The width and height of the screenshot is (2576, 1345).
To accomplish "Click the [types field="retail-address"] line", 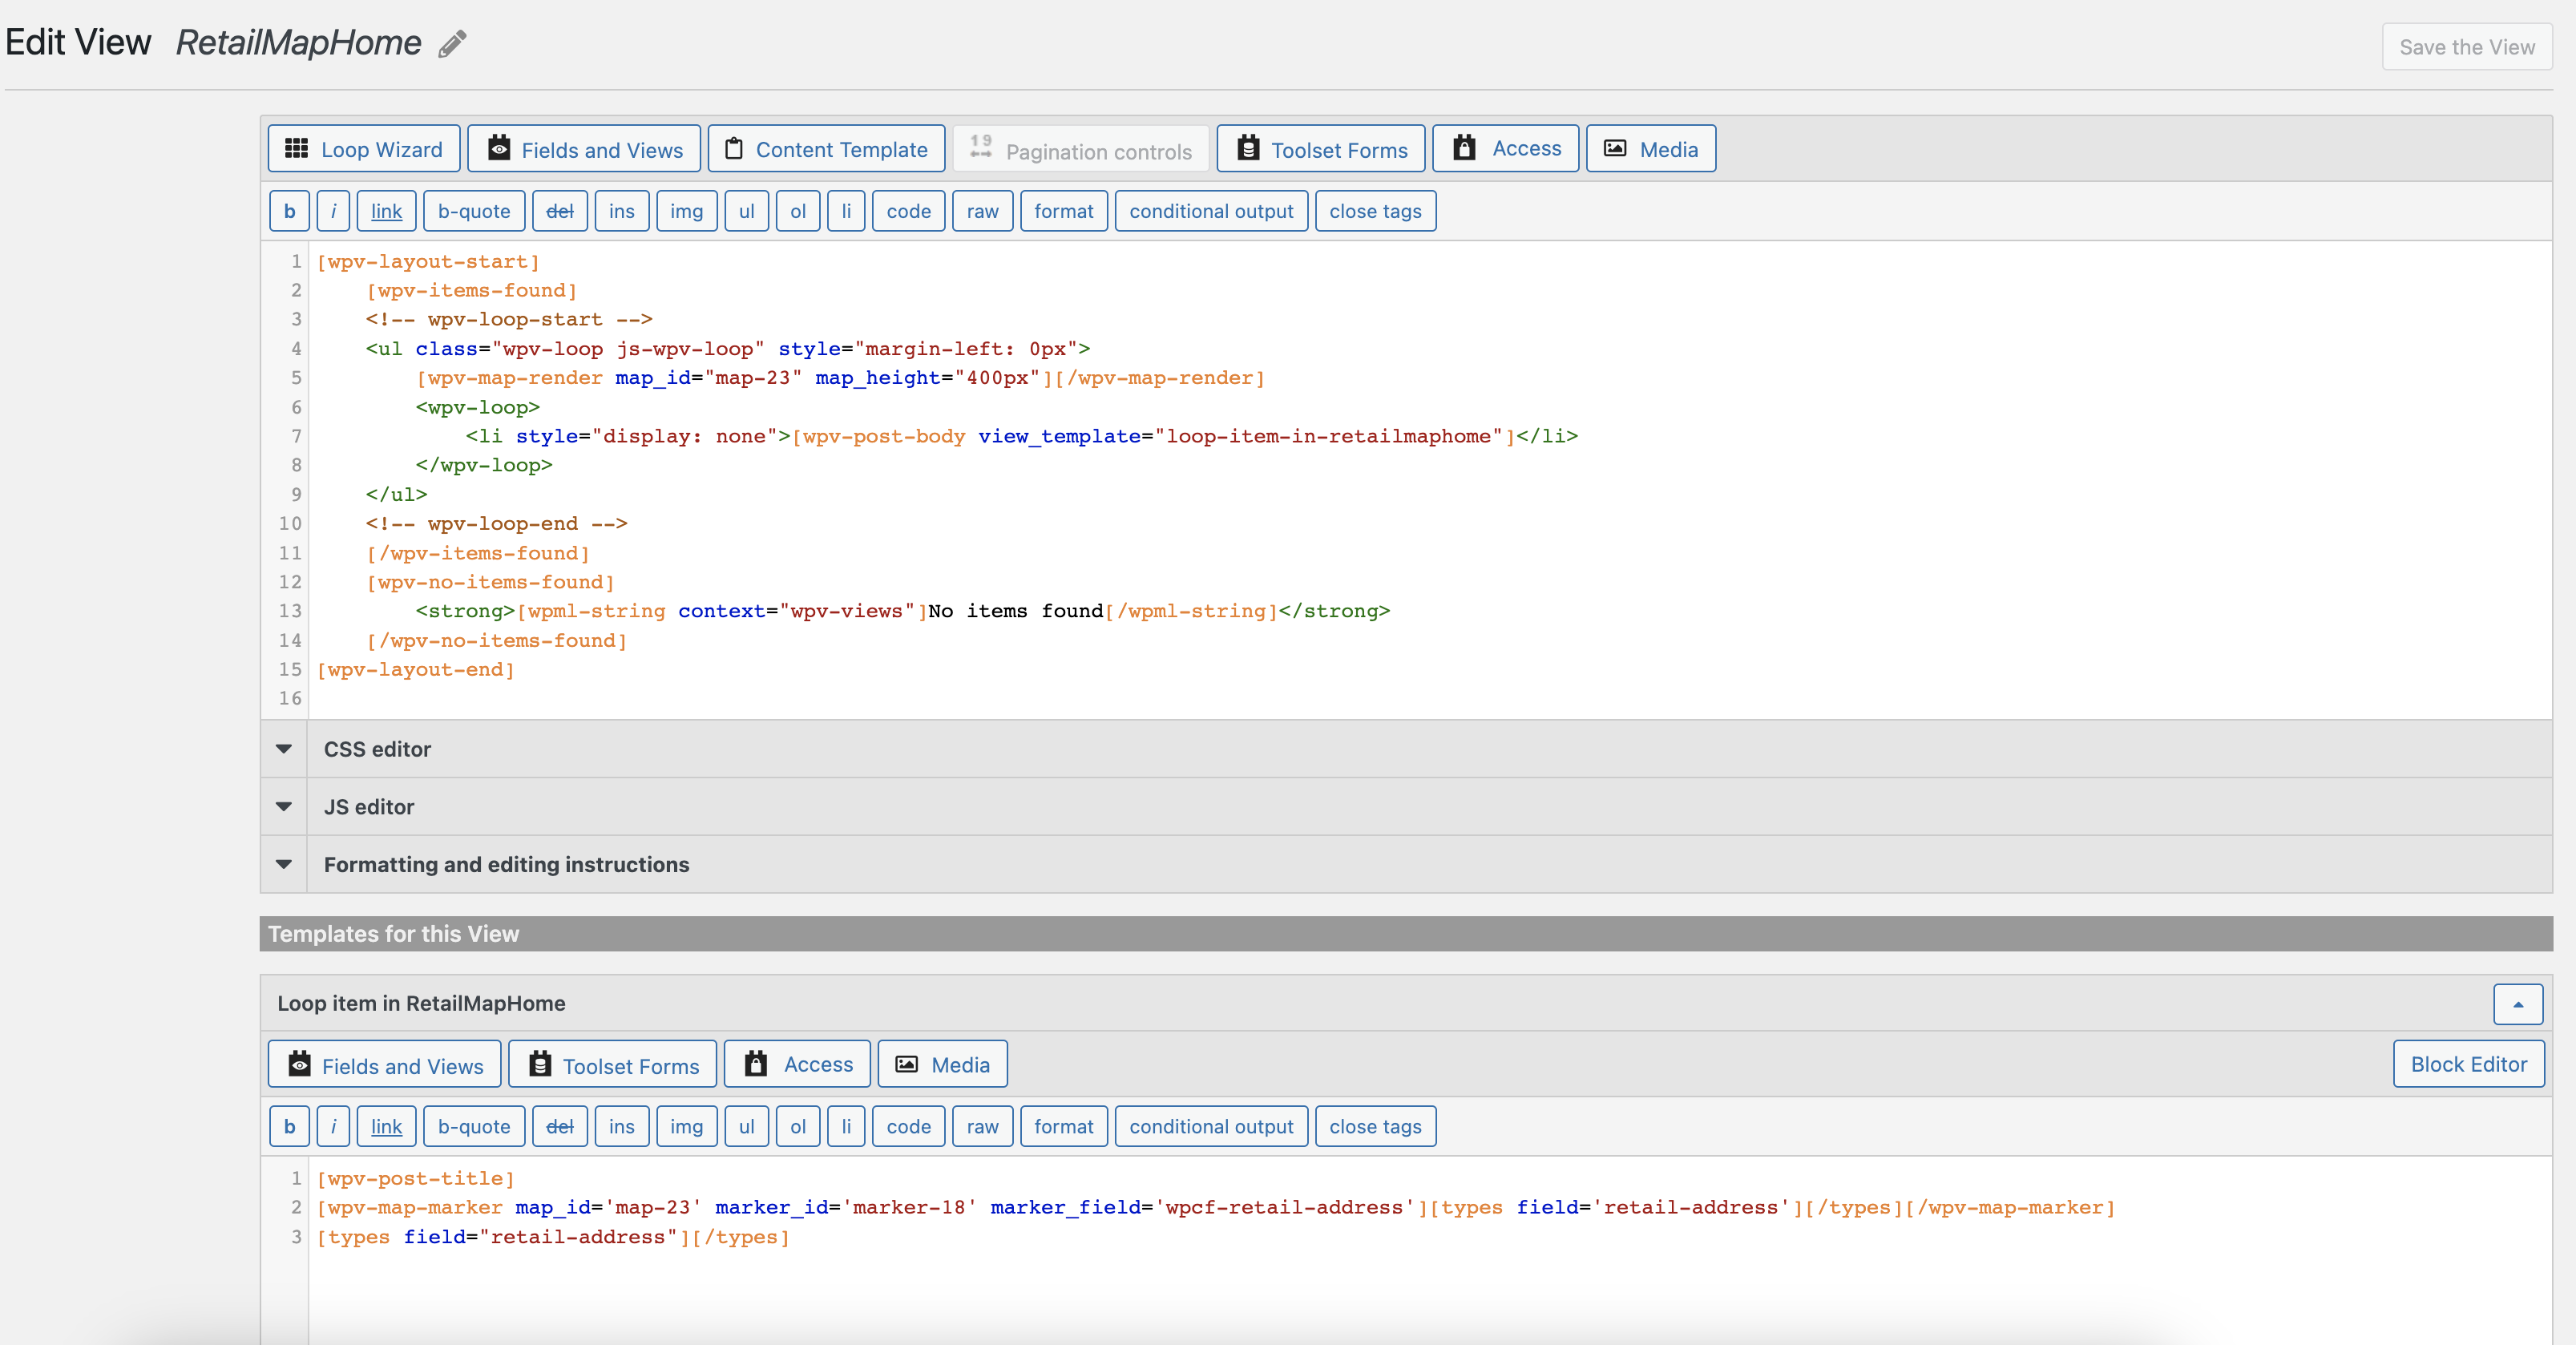I will [x=553, y=1238].
